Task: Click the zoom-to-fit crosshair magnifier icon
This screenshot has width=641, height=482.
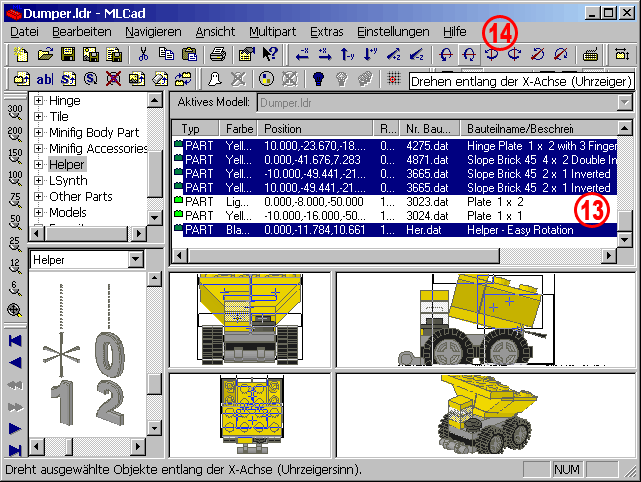Action: pos(15,310)
